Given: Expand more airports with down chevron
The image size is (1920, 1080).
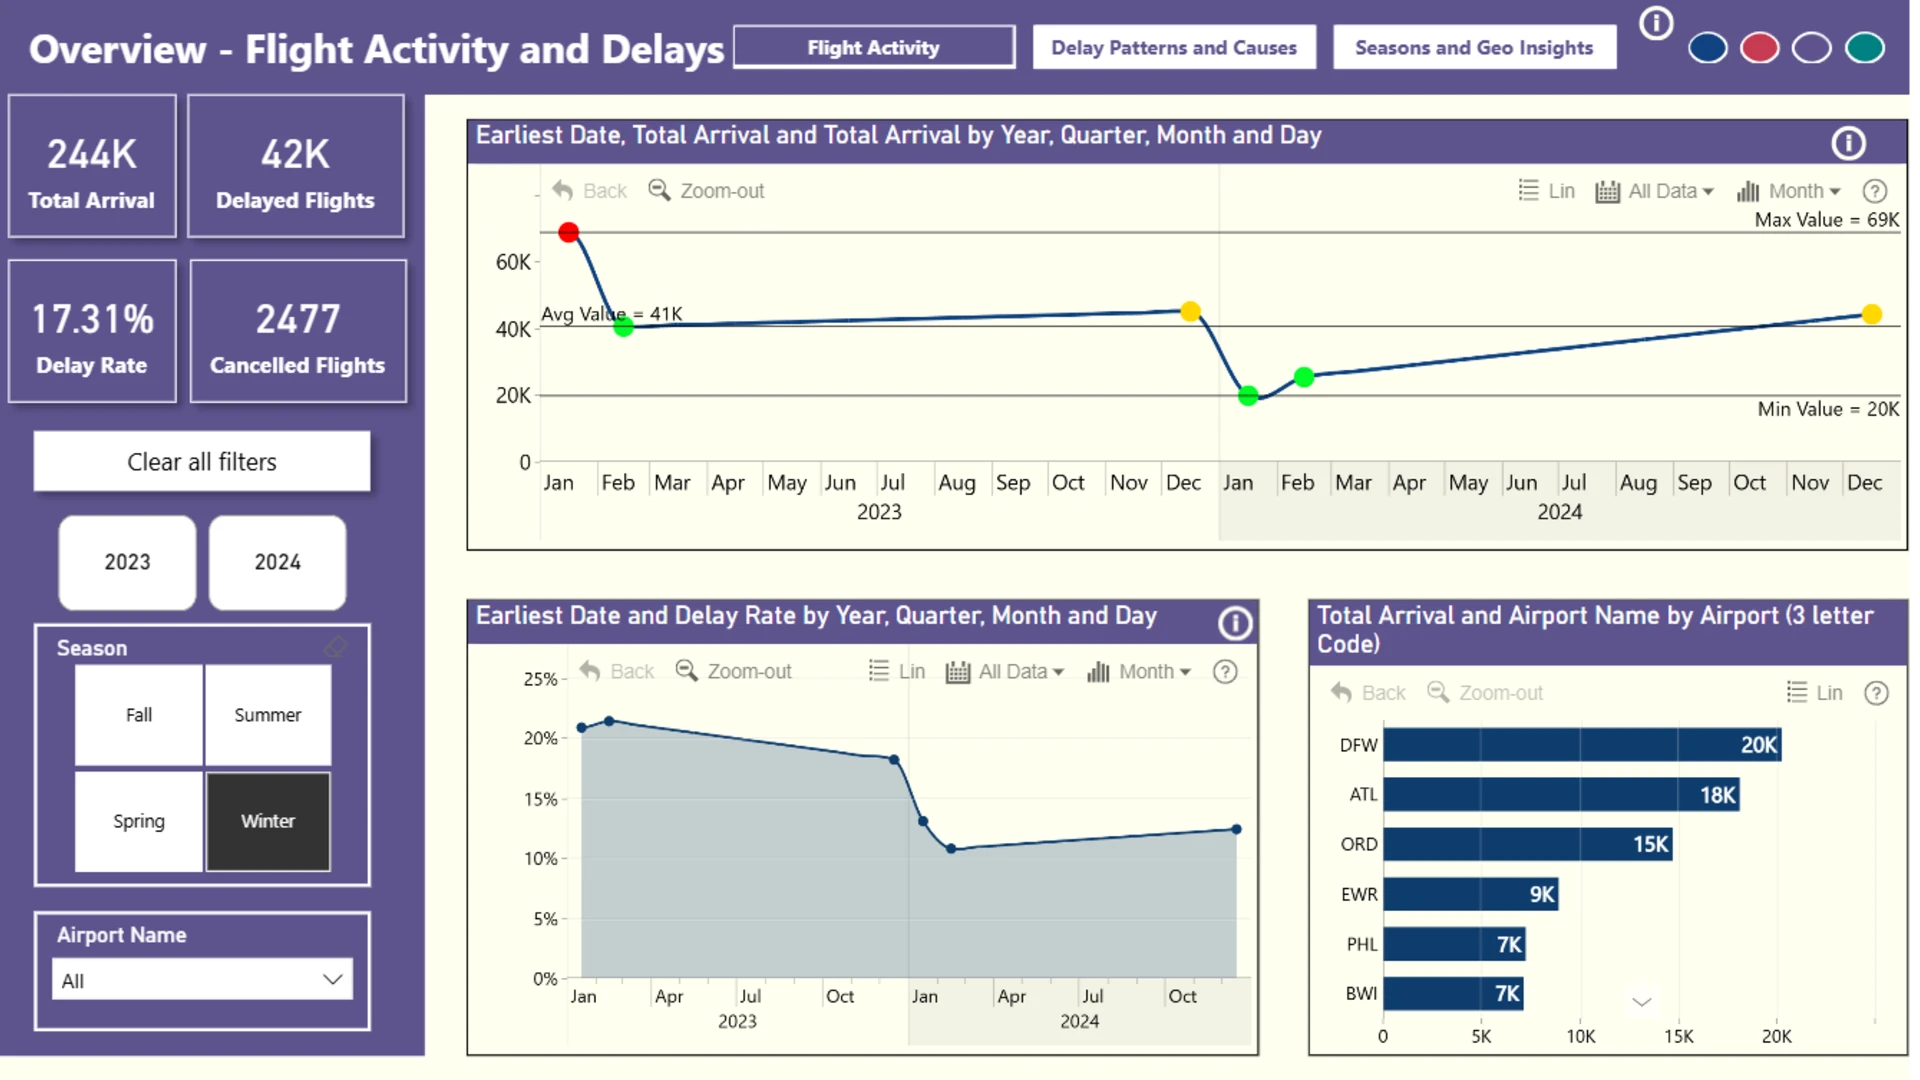Looking at the screenshot, I should [x=1641, y=1001].
